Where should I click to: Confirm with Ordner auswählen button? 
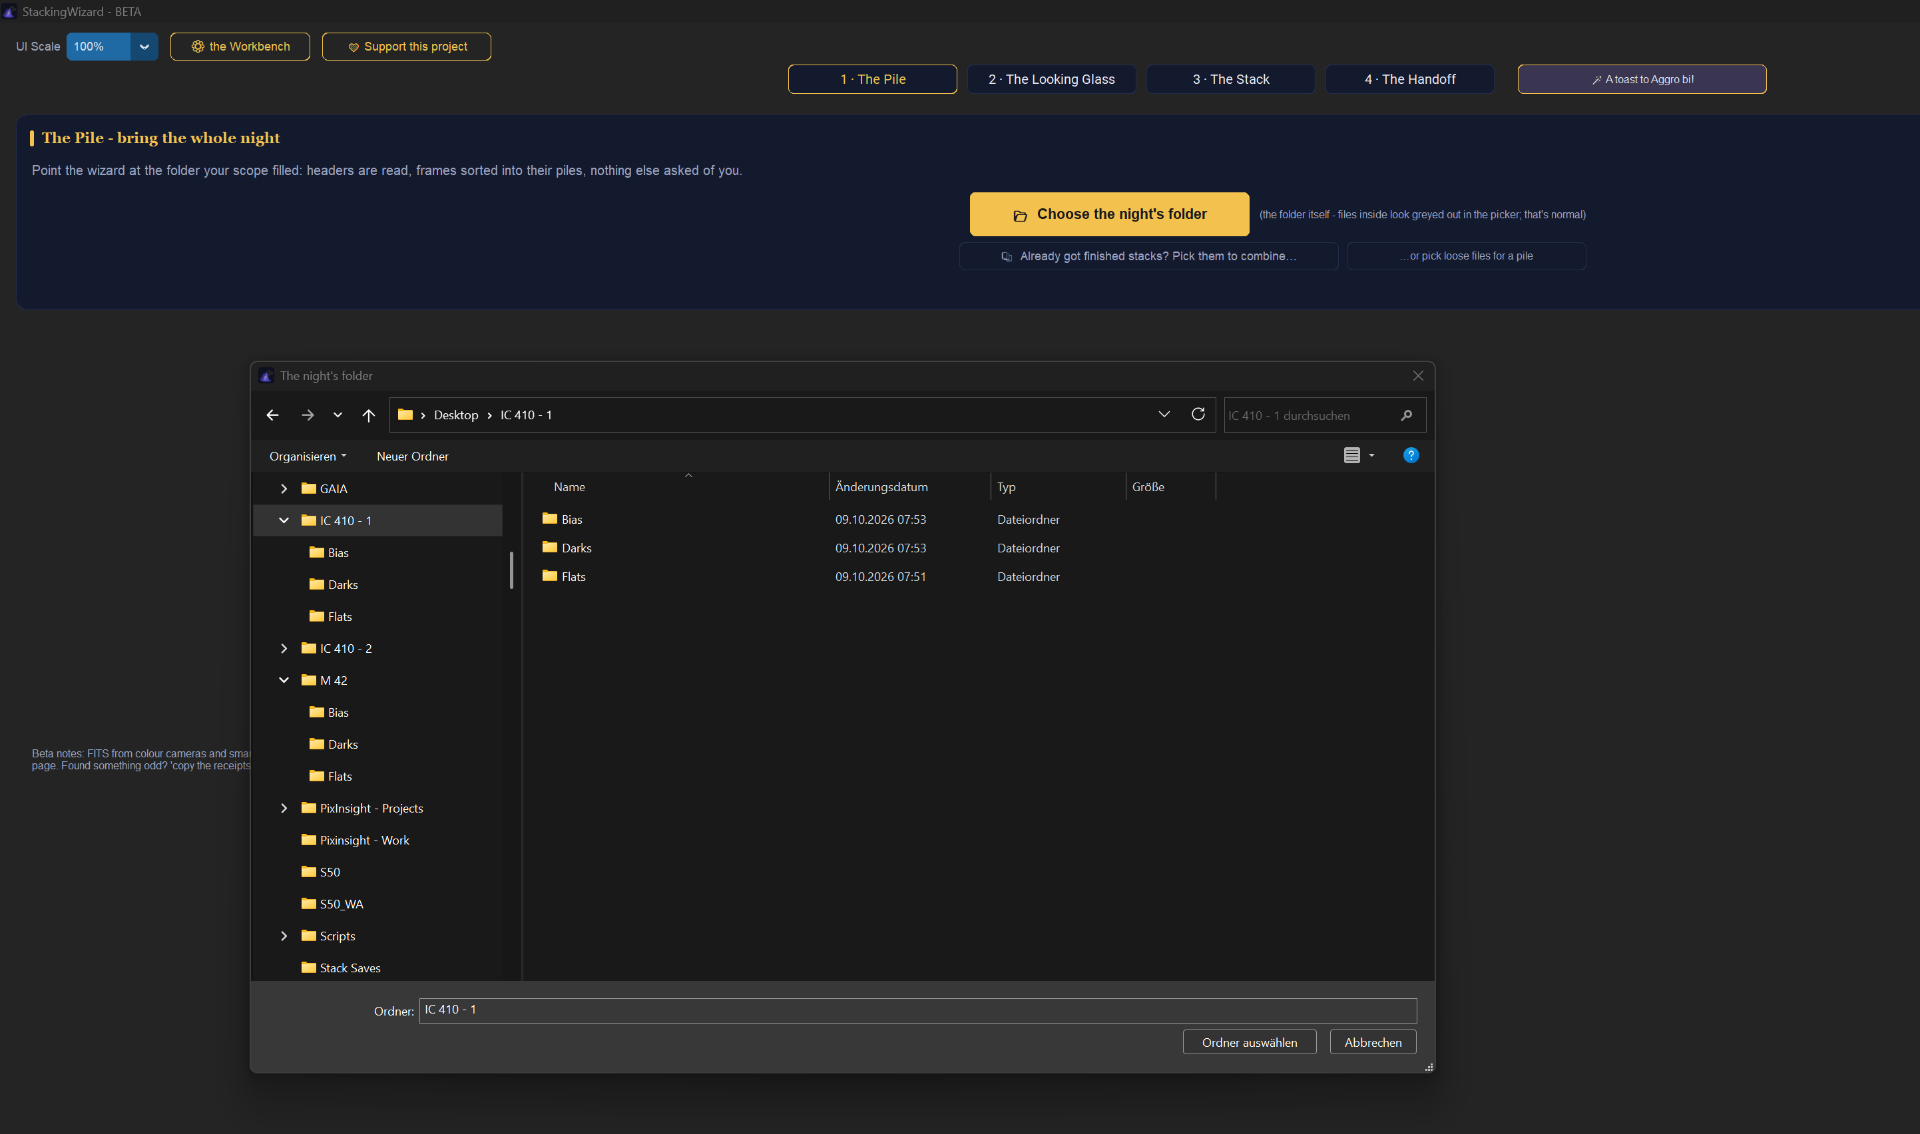pos(1249,1042)
